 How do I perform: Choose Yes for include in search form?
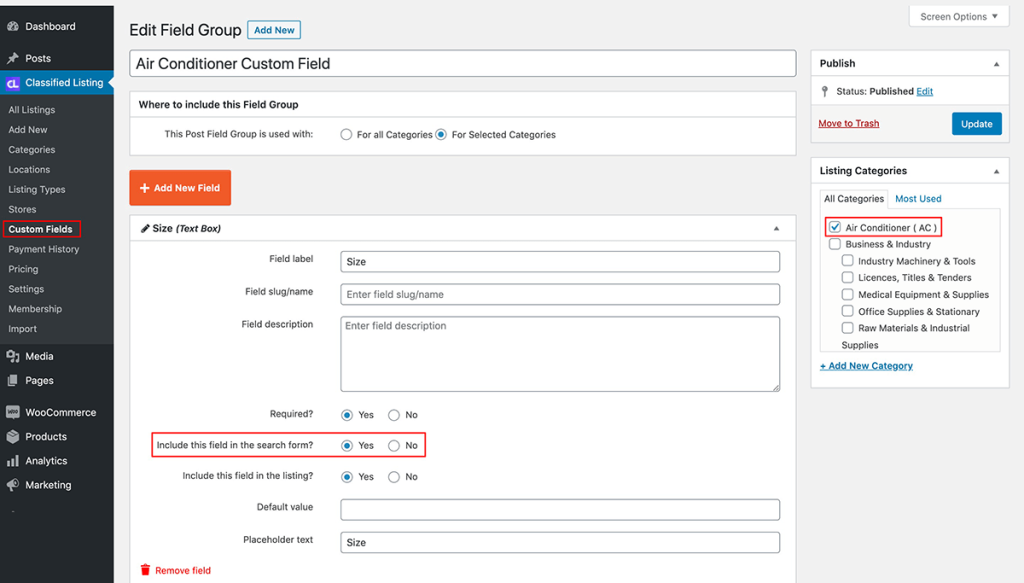click(347, 446)
